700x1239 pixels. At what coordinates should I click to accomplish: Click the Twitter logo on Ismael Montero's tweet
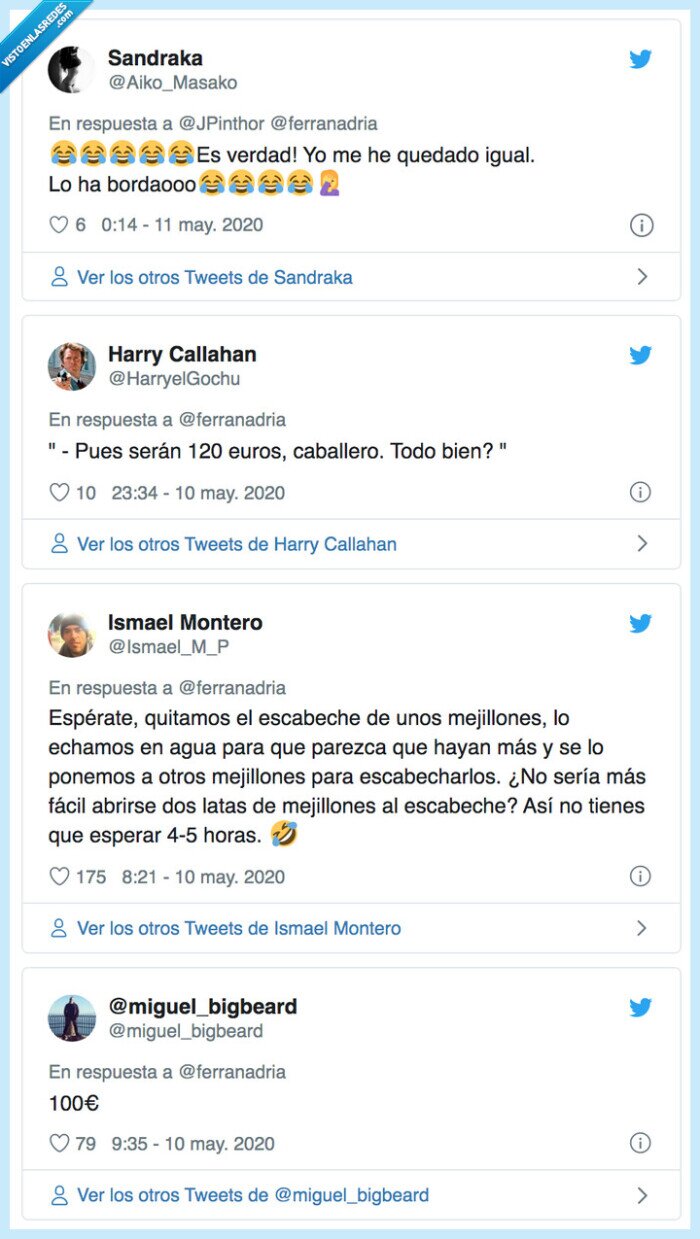coord(640,623)
